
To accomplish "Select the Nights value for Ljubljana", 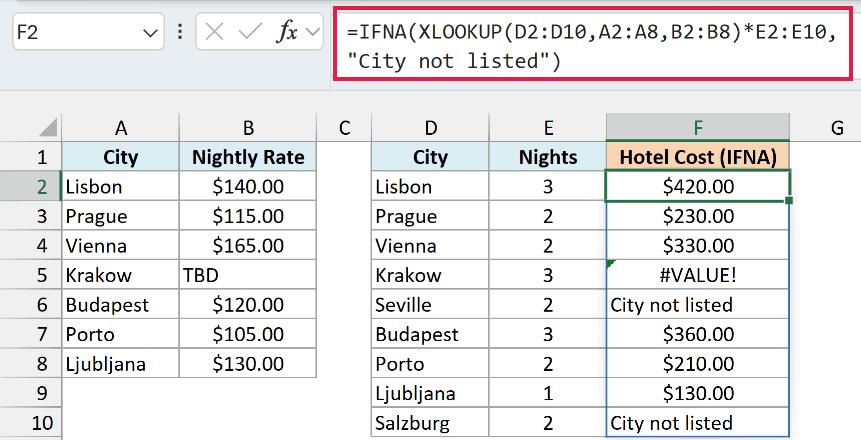I will (548, 393).
